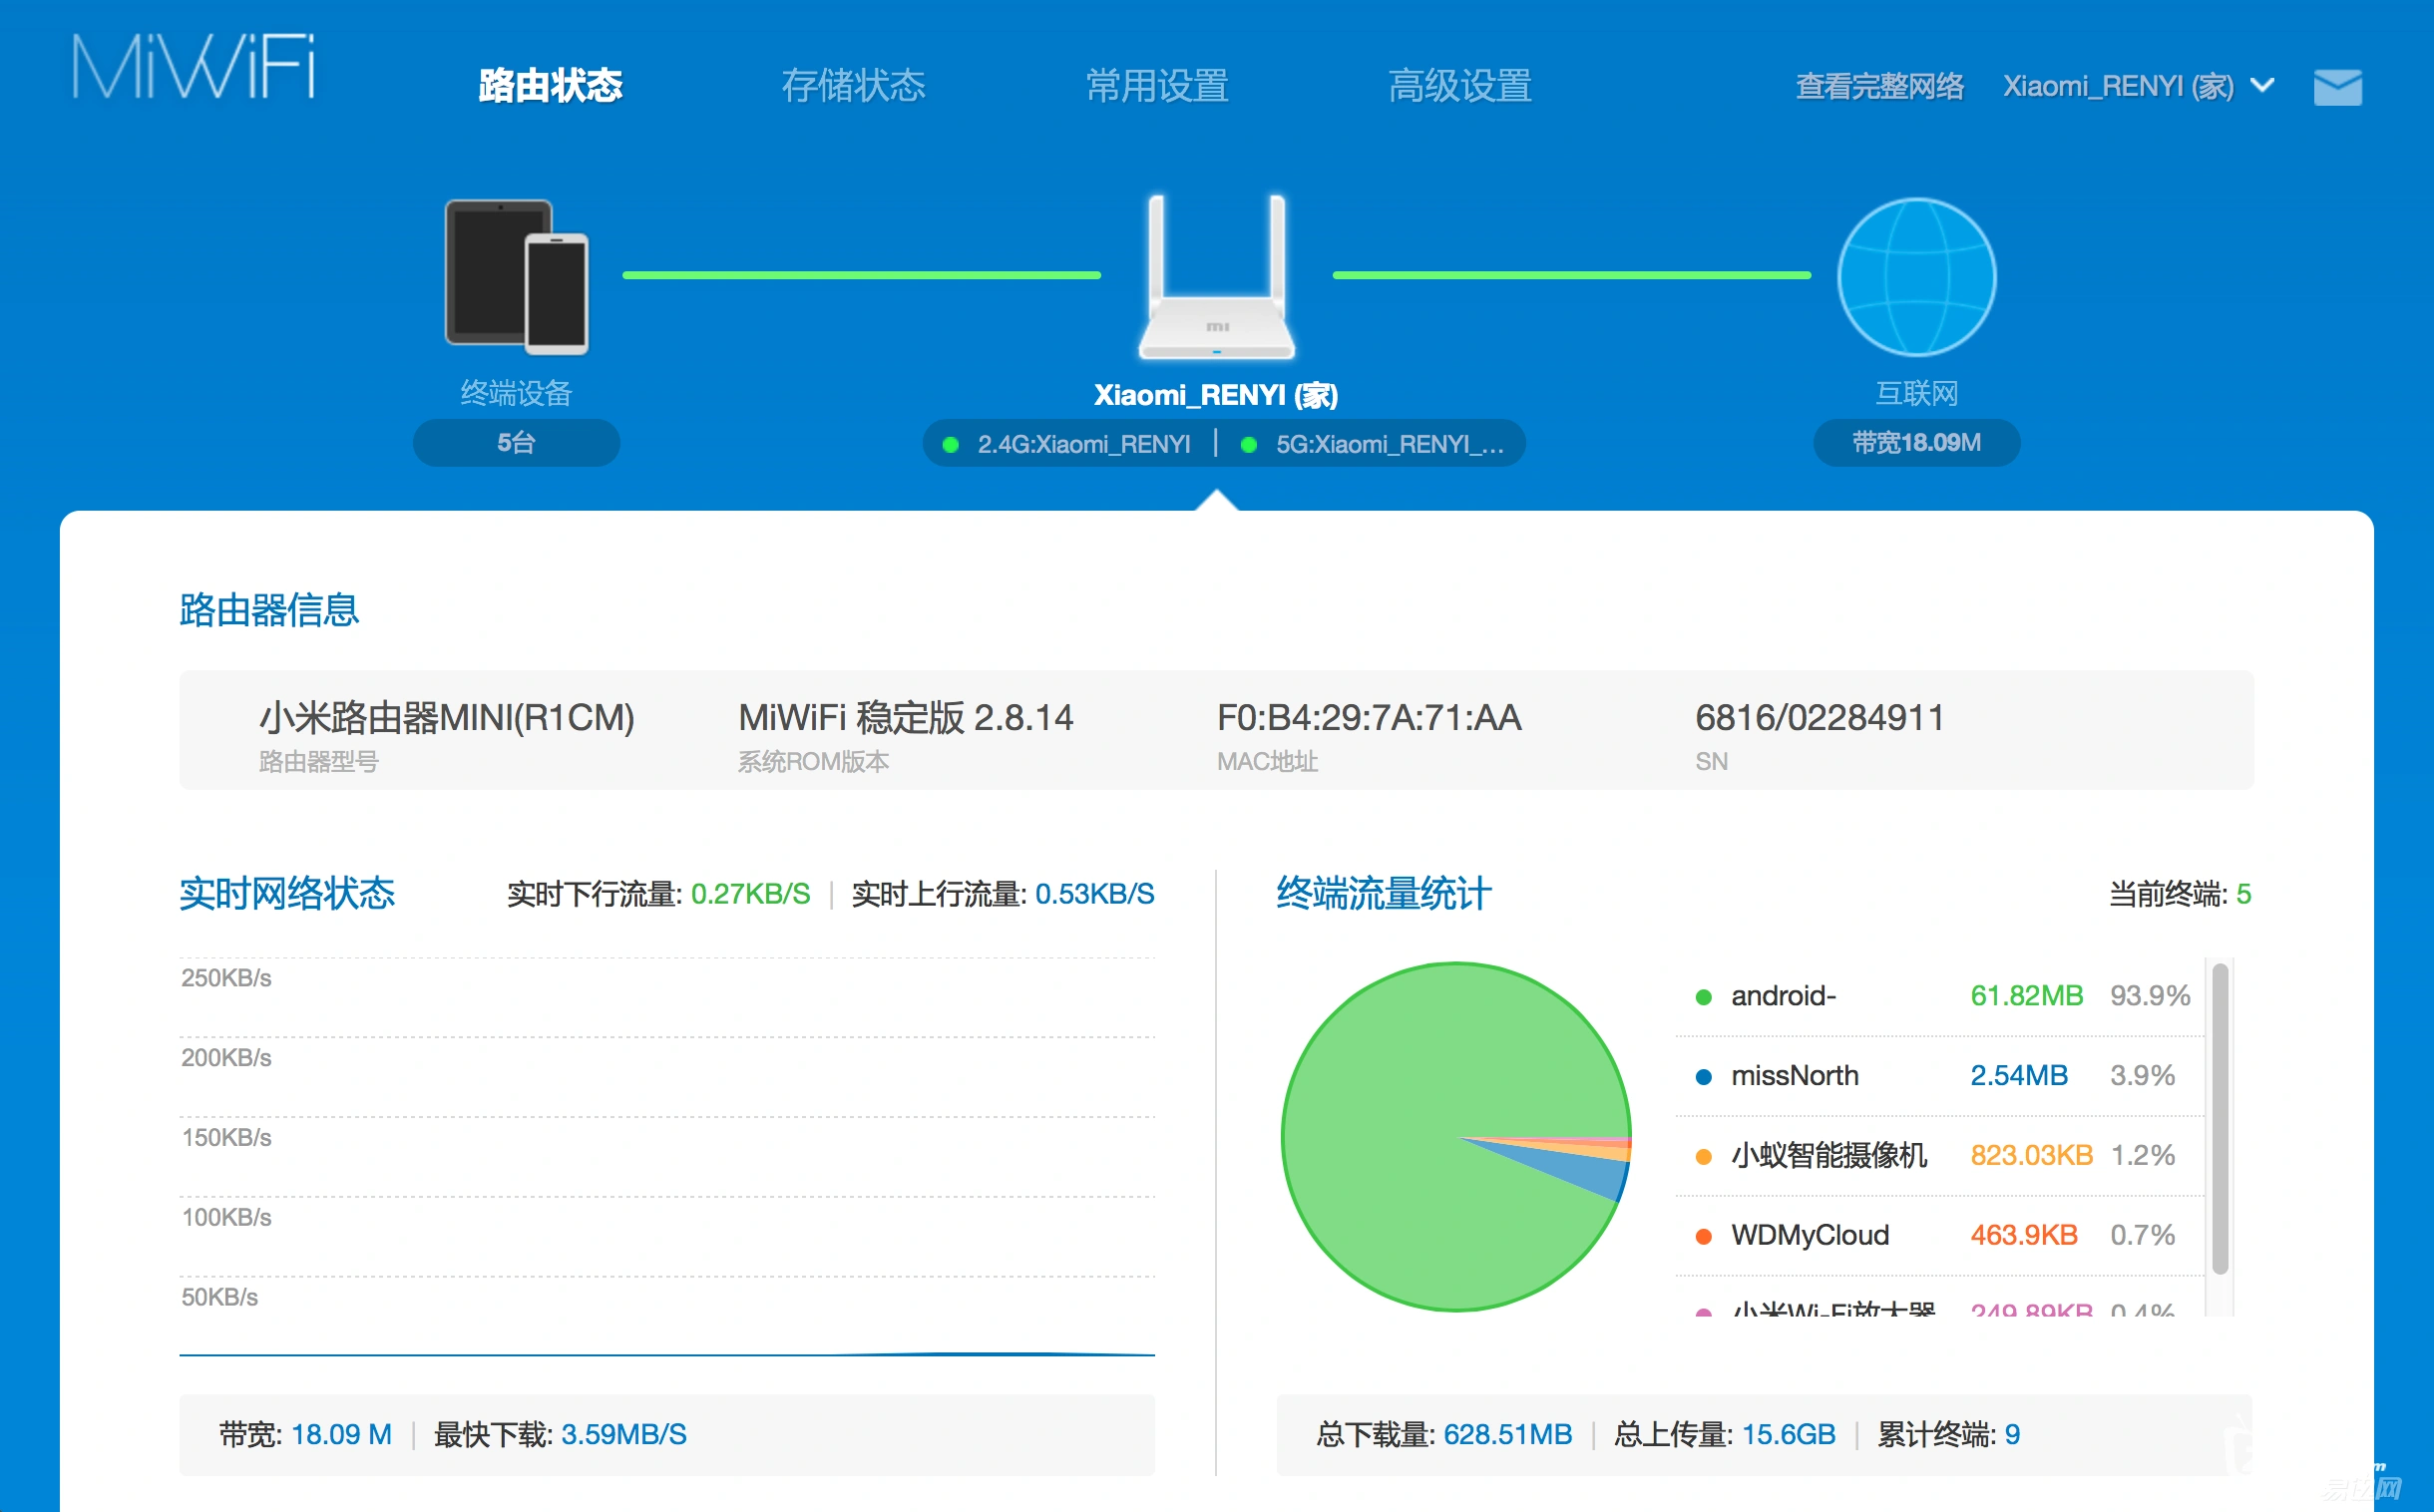Click the 终端设备 label
The height and width of the screenshot is (1512, 2434).
coord(516,393)
